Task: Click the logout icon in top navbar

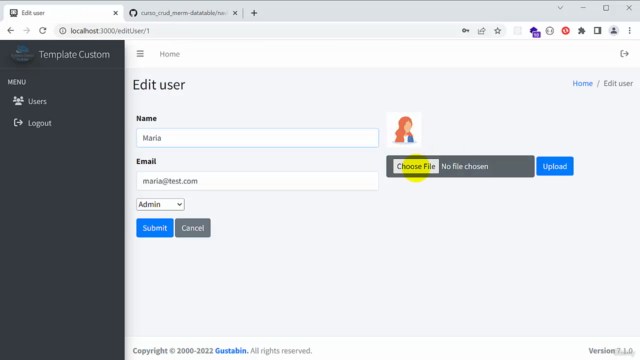Action: click(624, 54)
